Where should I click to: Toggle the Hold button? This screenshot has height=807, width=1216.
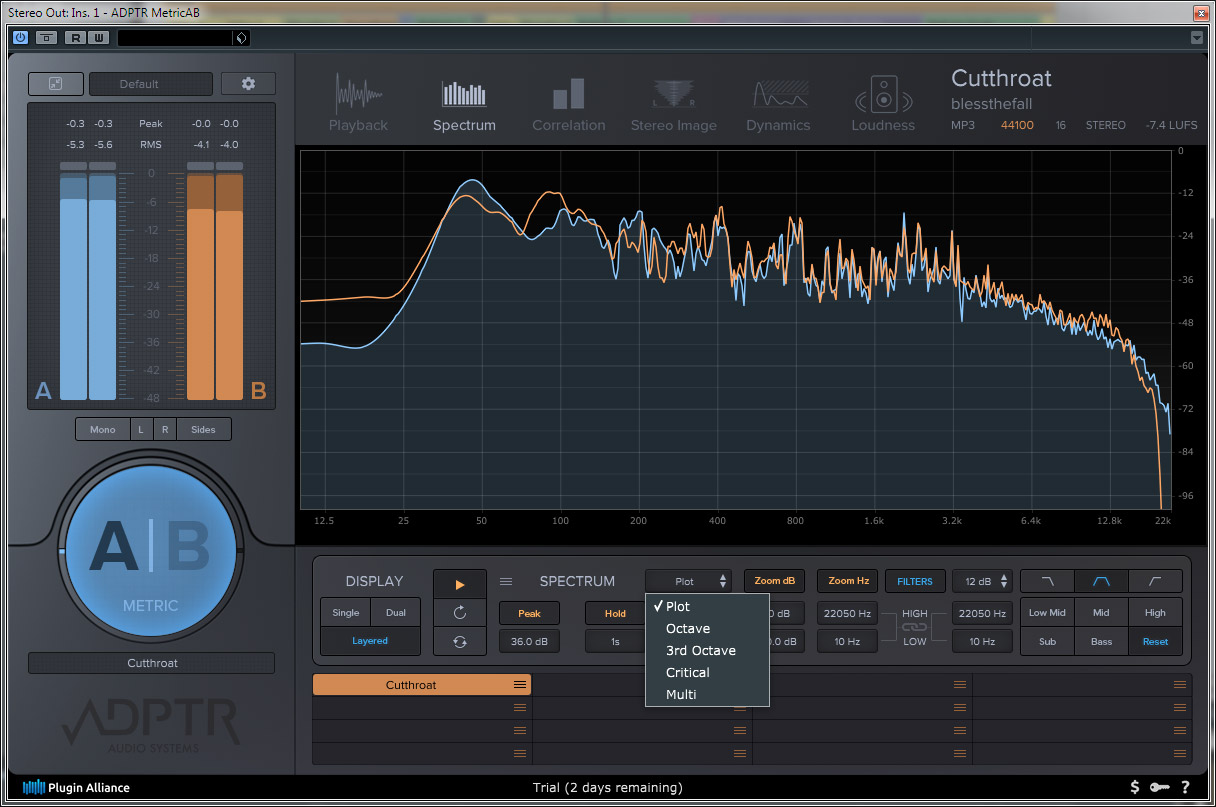(x=615, y=613)
